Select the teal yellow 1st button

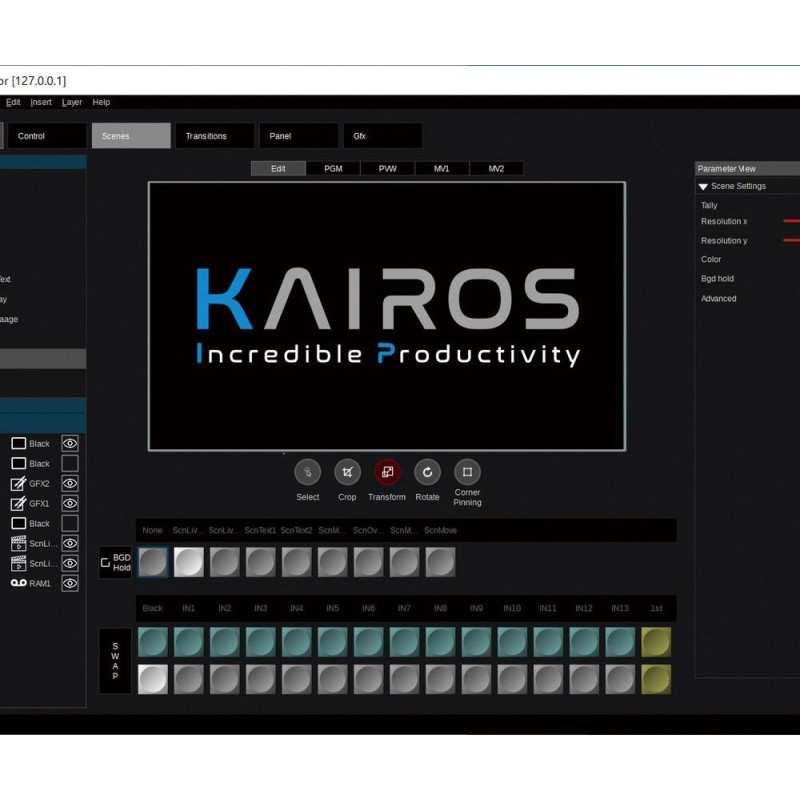(x=656, y=642)
